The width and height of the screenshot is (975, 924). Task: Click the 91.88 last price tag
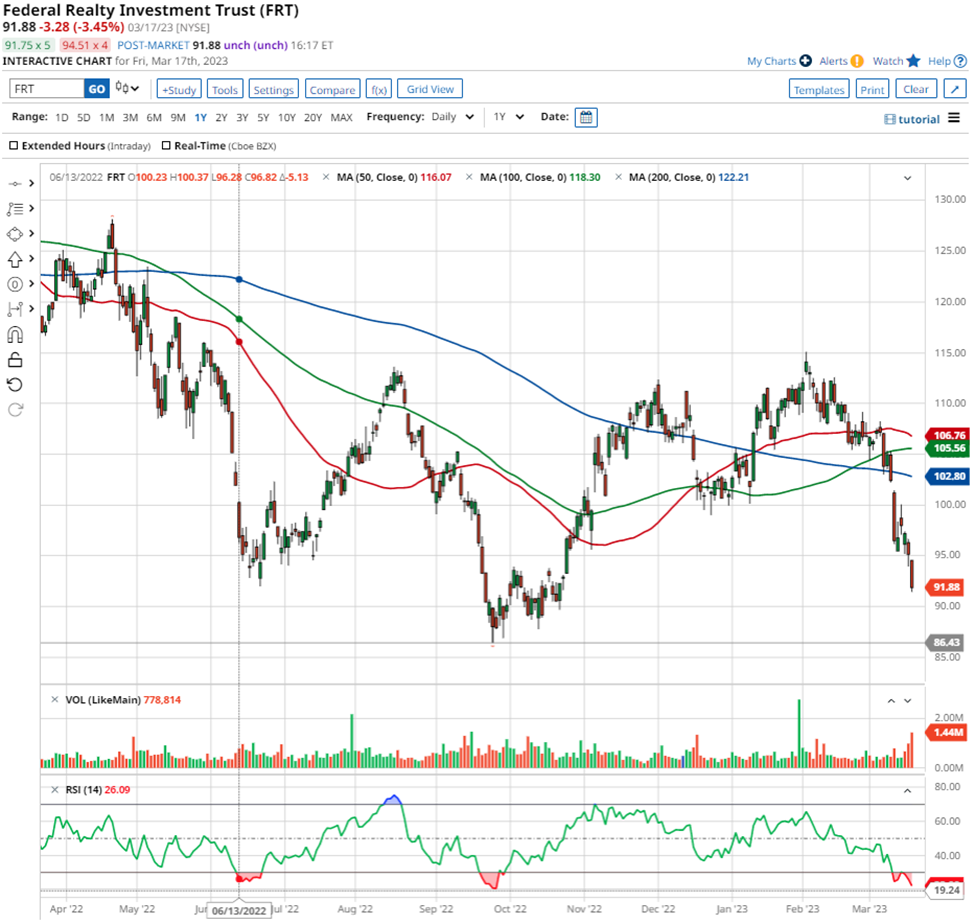pos(946,587)
